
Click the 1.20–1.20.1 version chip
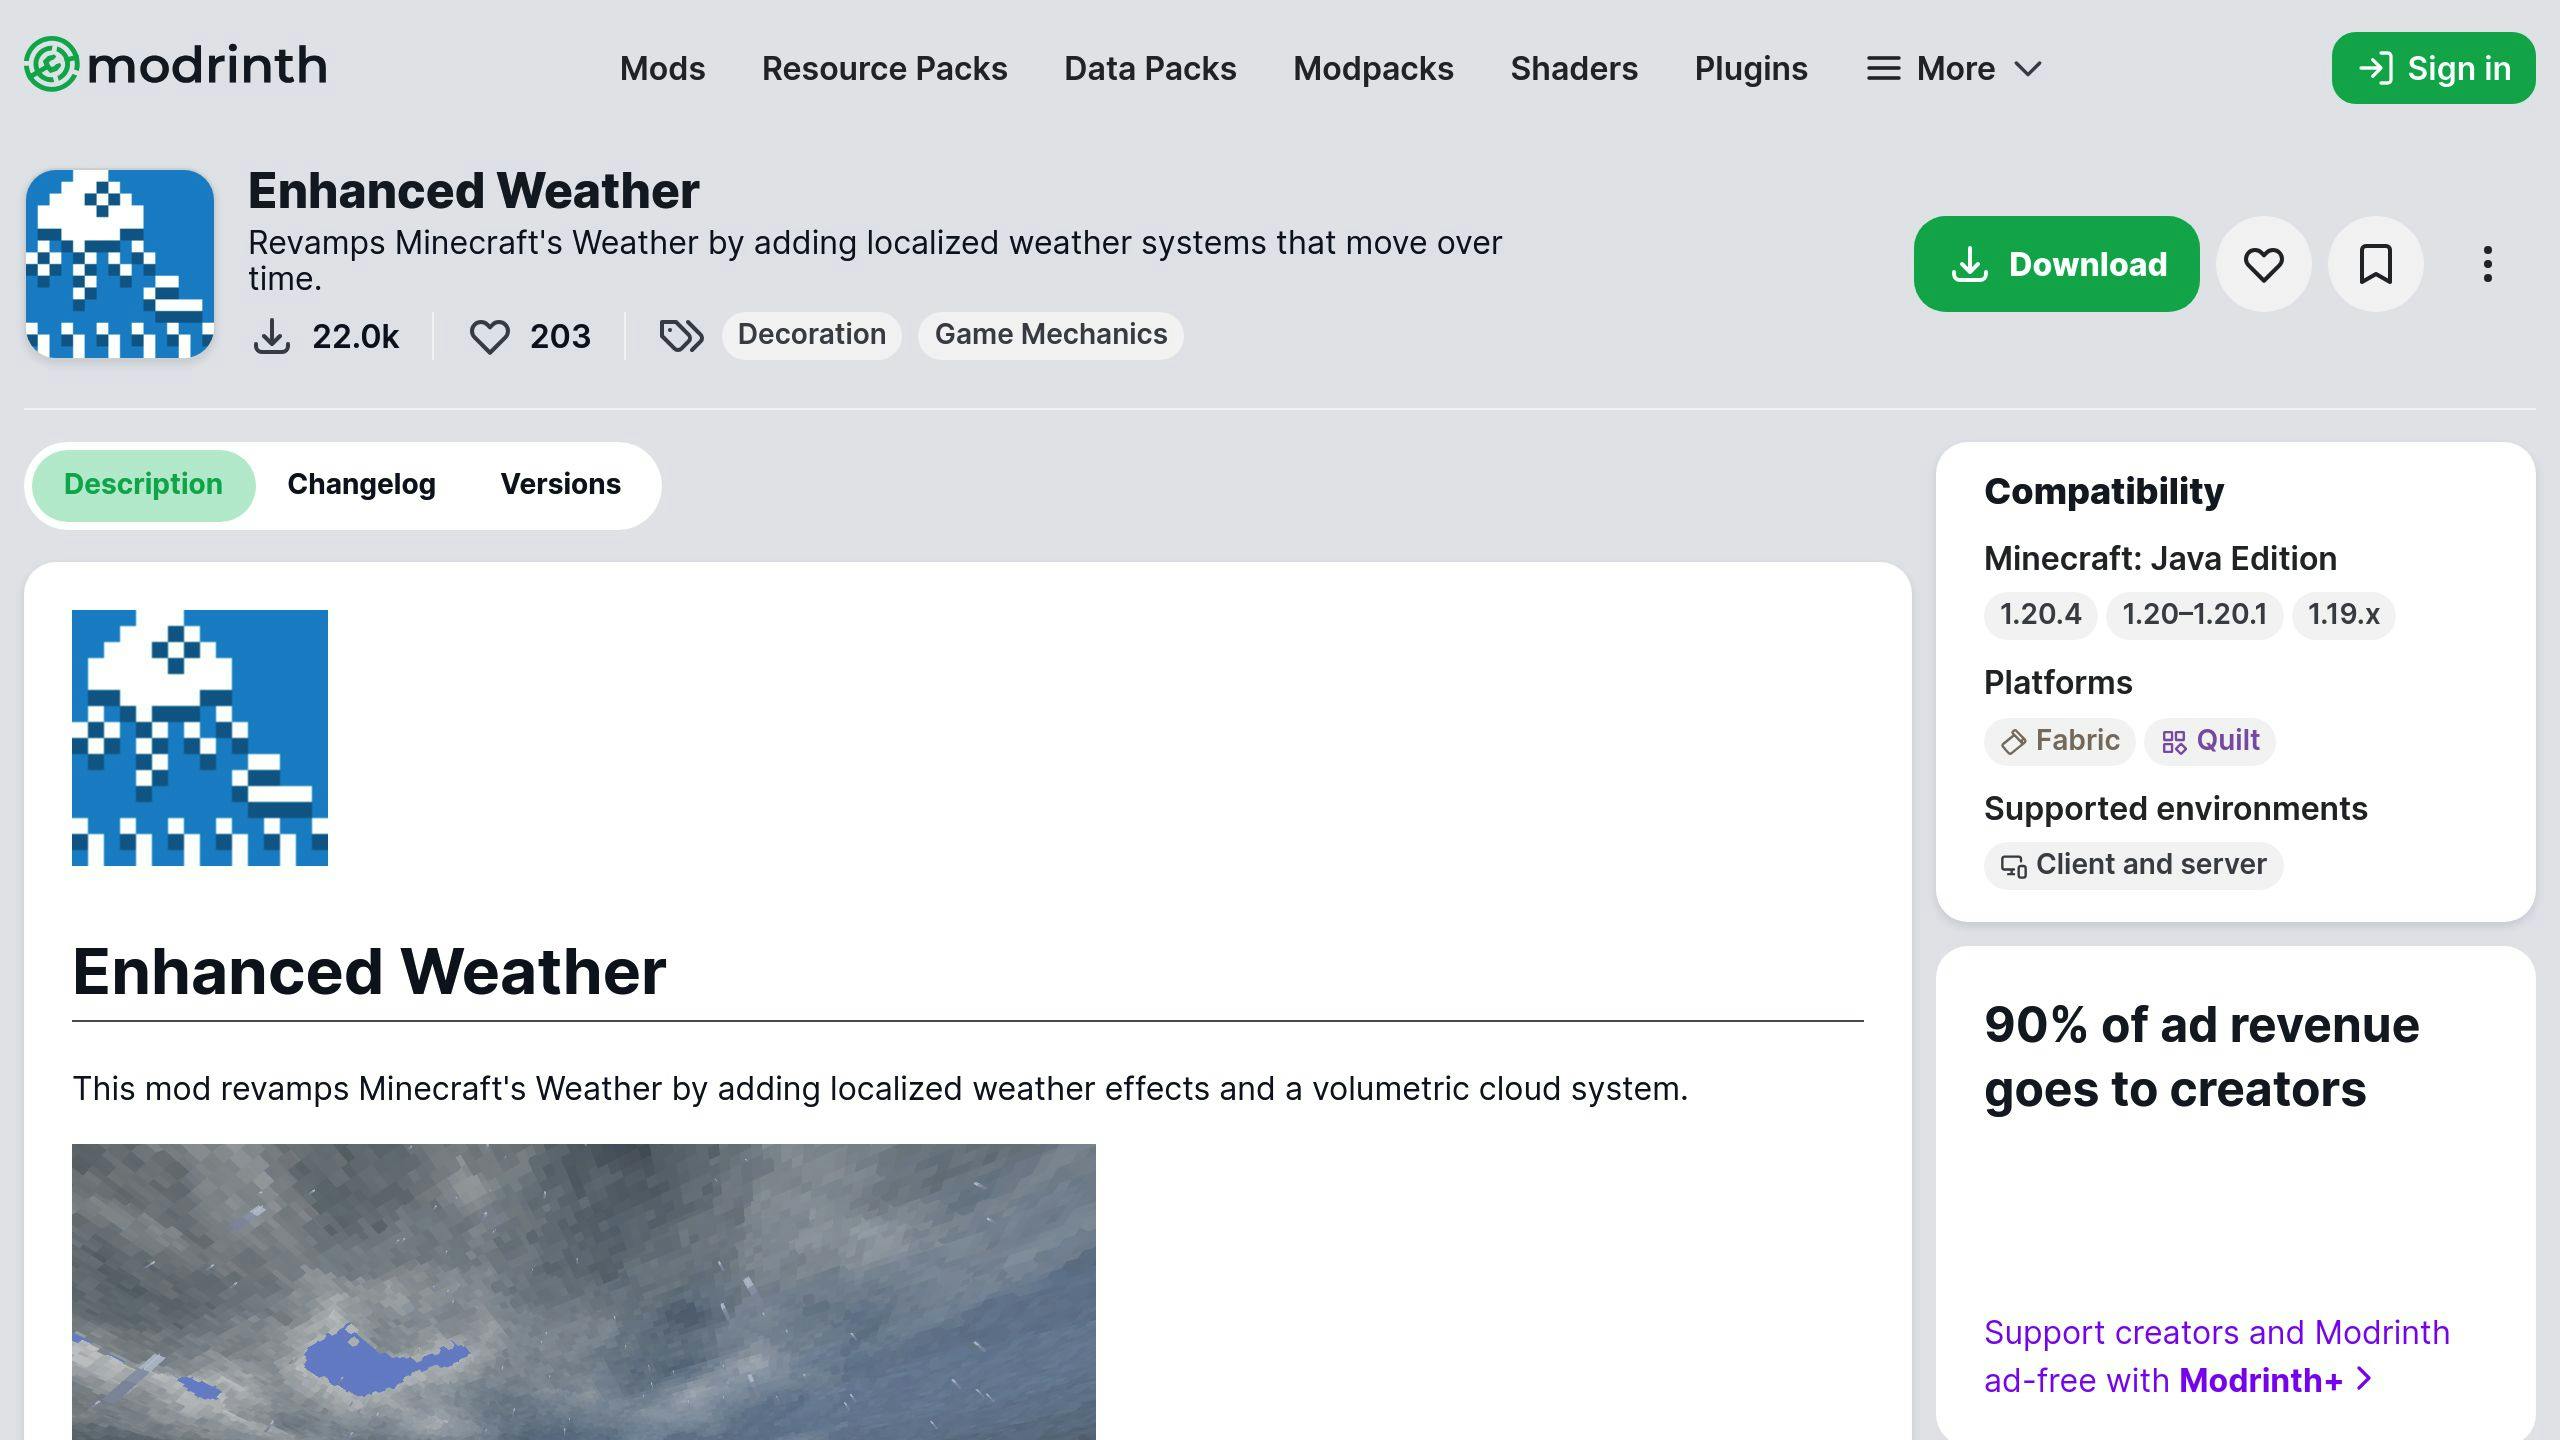tap(2195, 614)
